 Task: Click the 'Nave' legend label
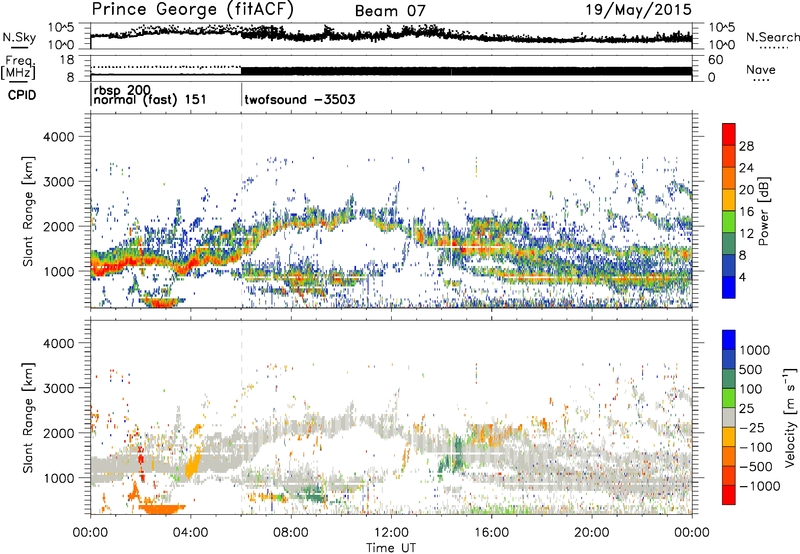(761, 69)
